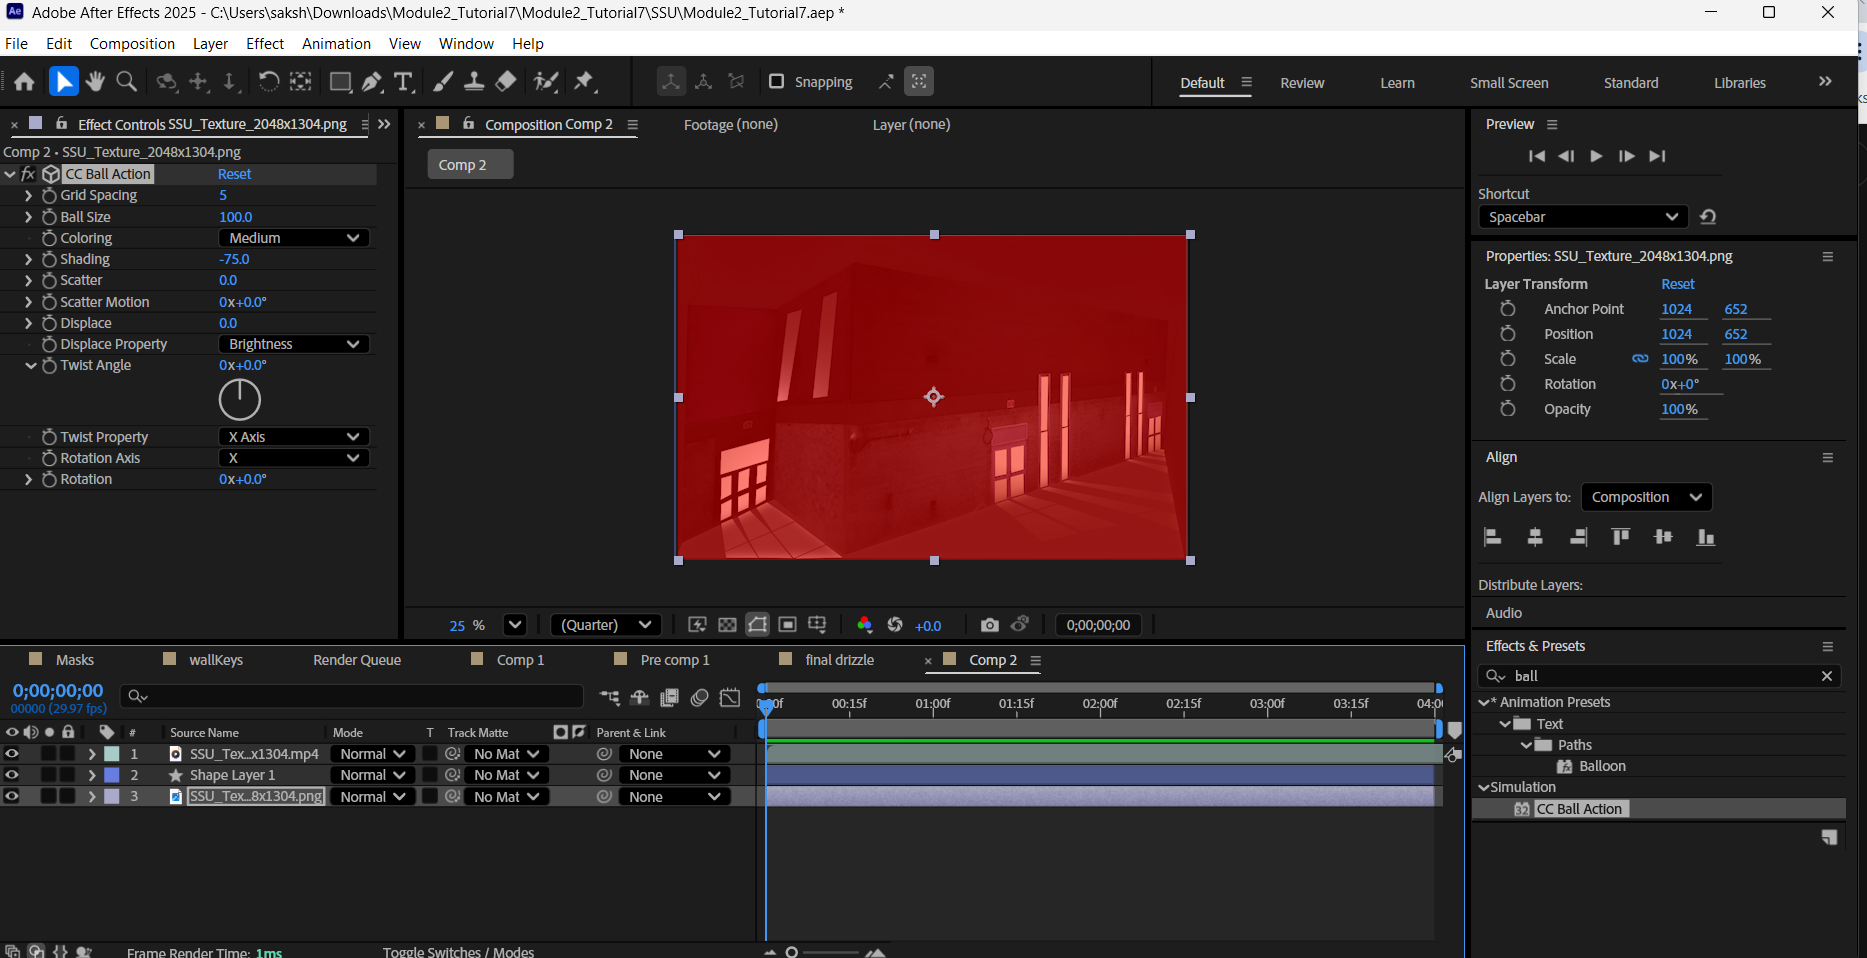1867x958 pixels.
Task: Hide the Shape Layer 1 layer
Action: pyautogui.click(x=12, y=774)
